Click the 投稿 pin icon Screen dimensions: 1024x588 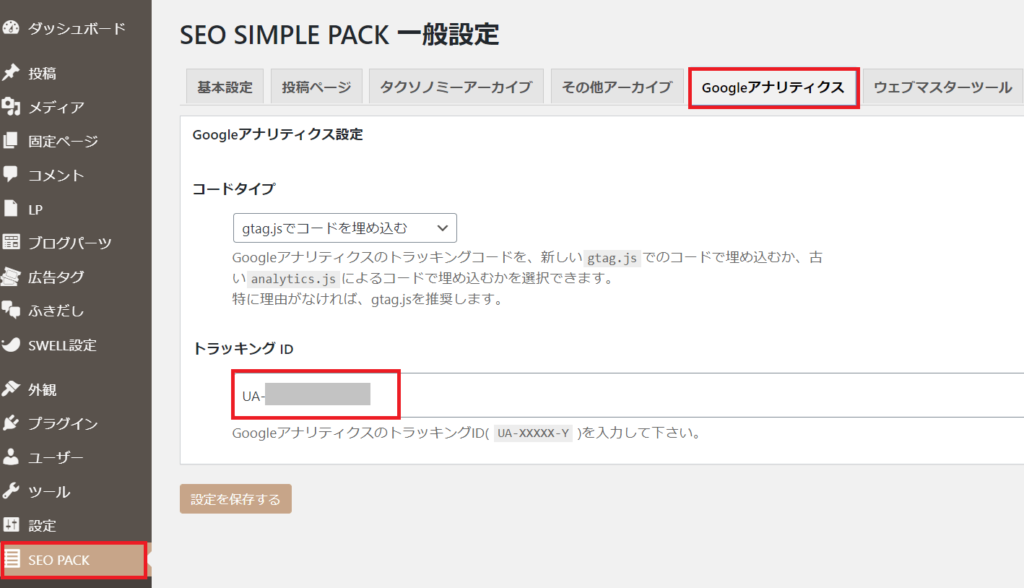click(10, 73)
